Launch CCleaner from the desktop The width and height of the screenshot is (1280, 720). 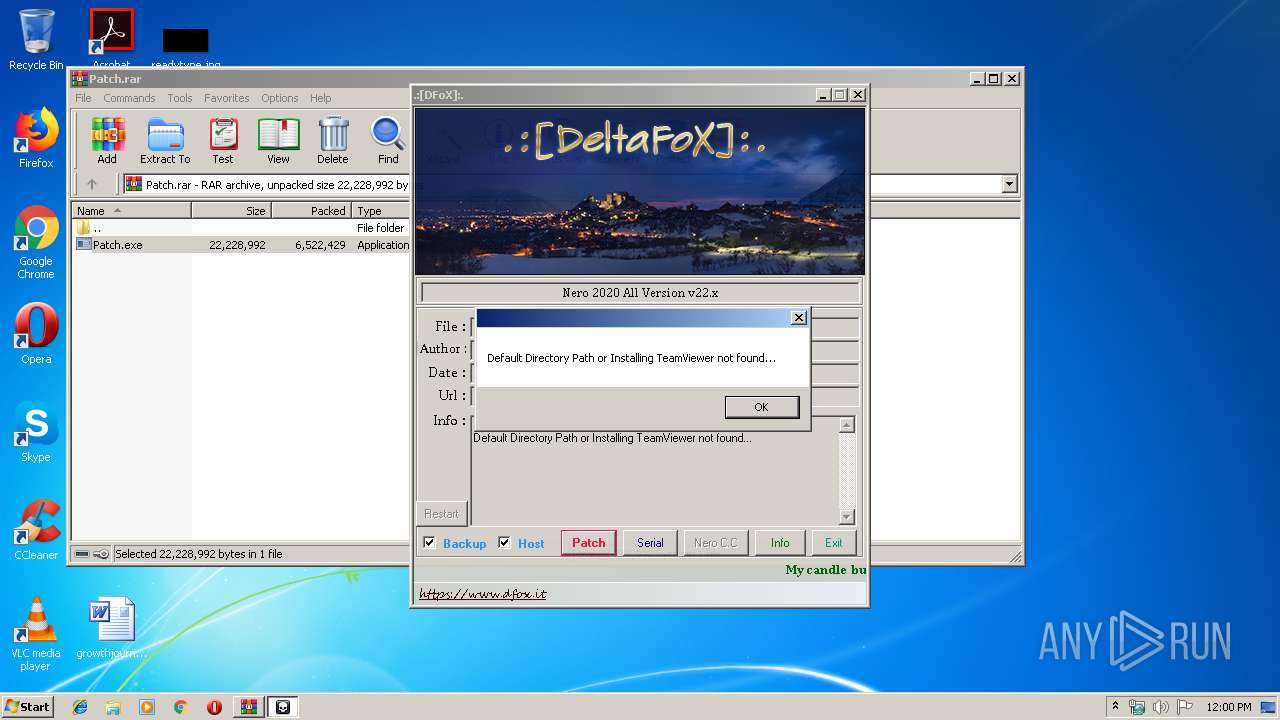(36, 530)
